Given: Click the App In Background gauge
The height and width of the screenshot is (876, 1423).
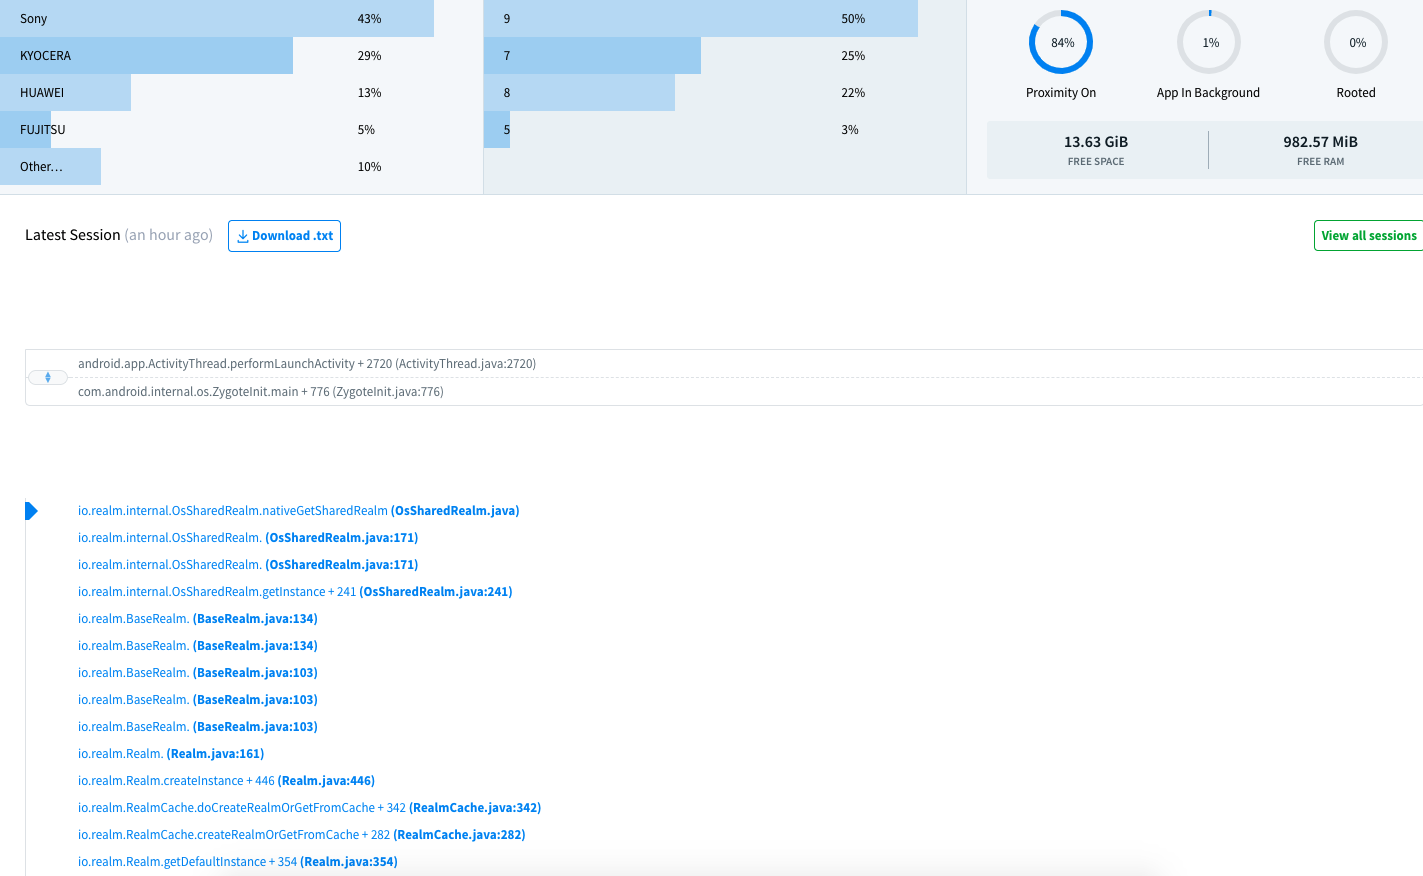Looking at the screenshot, I should click(1208, 42).
